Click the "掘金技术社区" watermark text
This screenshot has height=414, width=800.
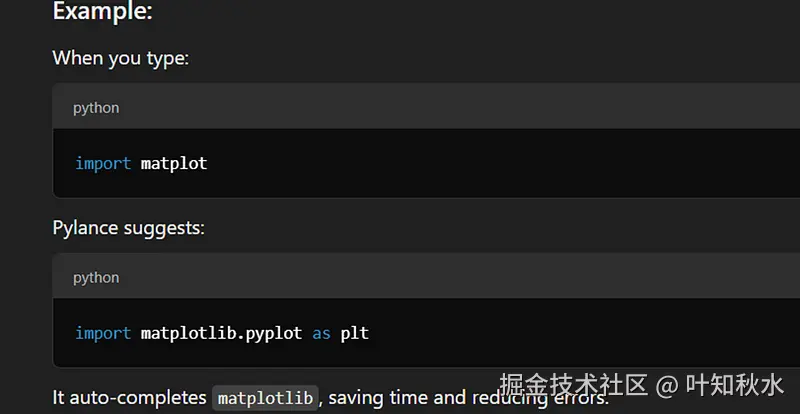[573, 385]
